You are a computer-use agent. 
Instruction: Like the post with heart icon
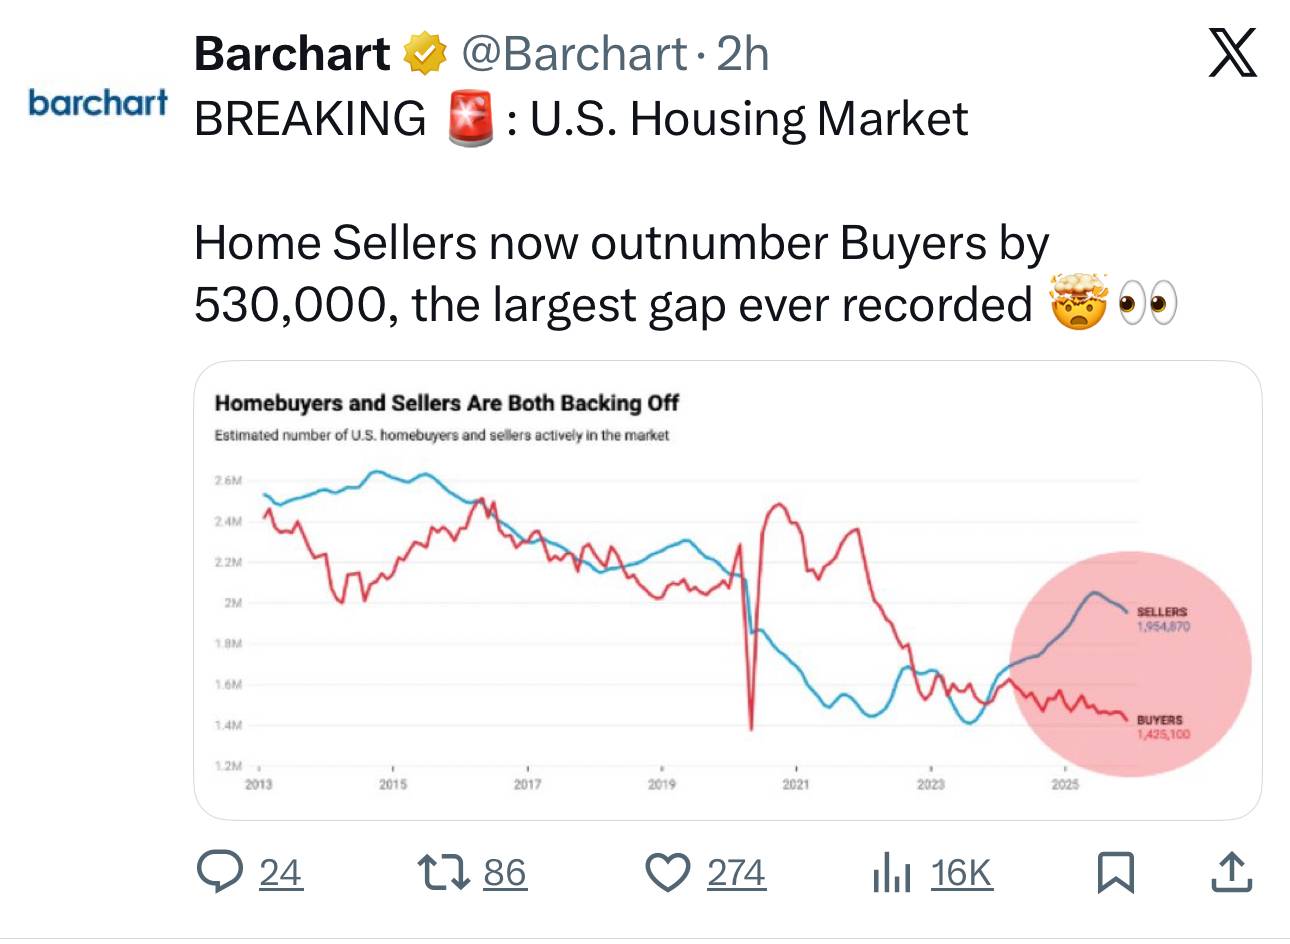666,872
